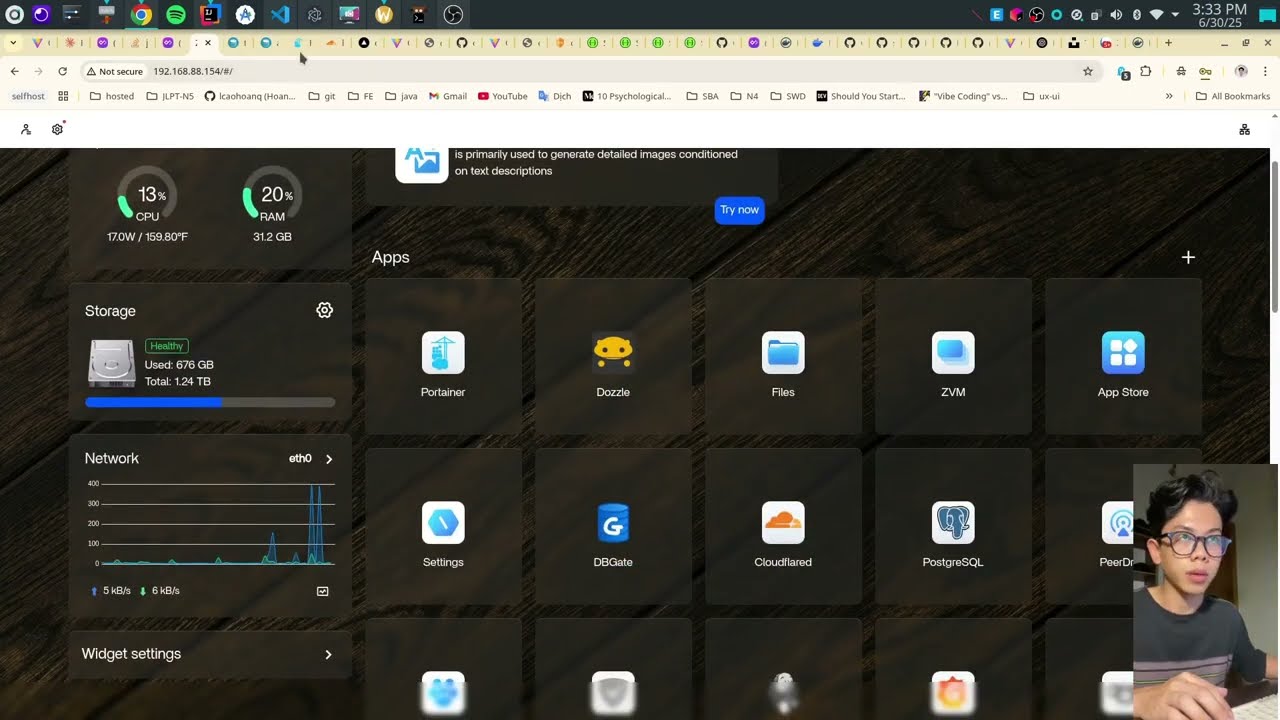
Task: Click the storage usage progress bar
Action: pos(210,402)
